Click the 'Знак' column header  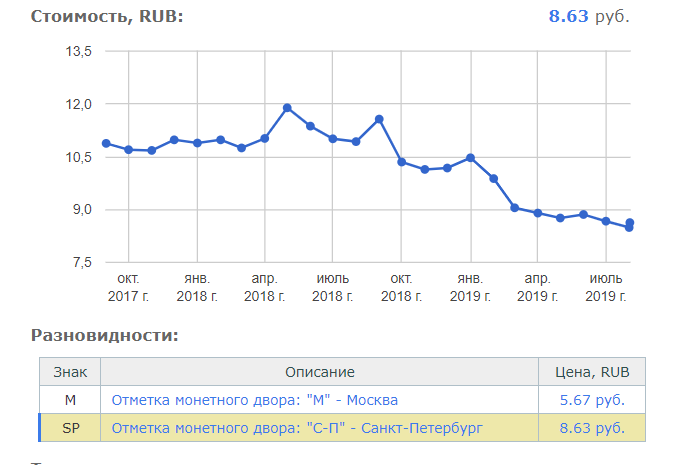point(70,372)
